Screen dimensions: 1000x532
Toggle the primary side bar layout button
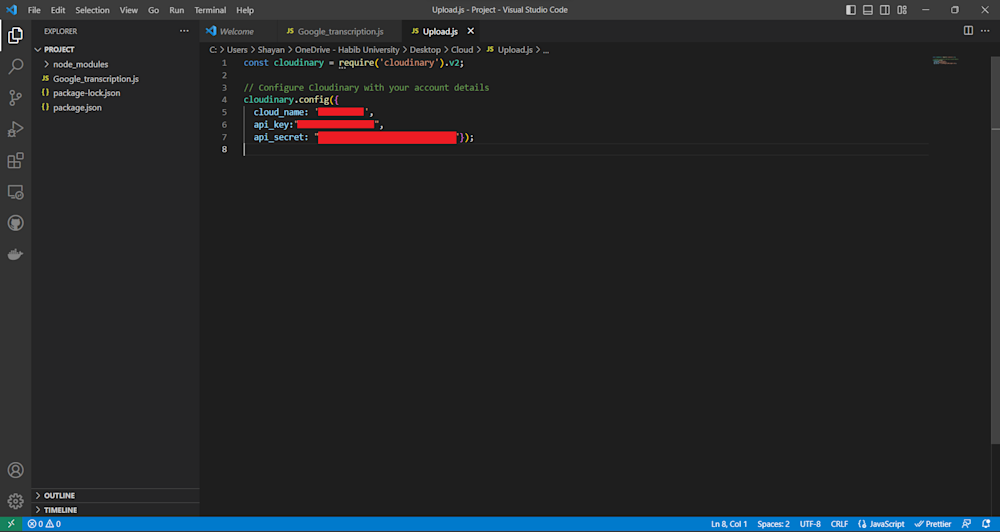[851, 10]
